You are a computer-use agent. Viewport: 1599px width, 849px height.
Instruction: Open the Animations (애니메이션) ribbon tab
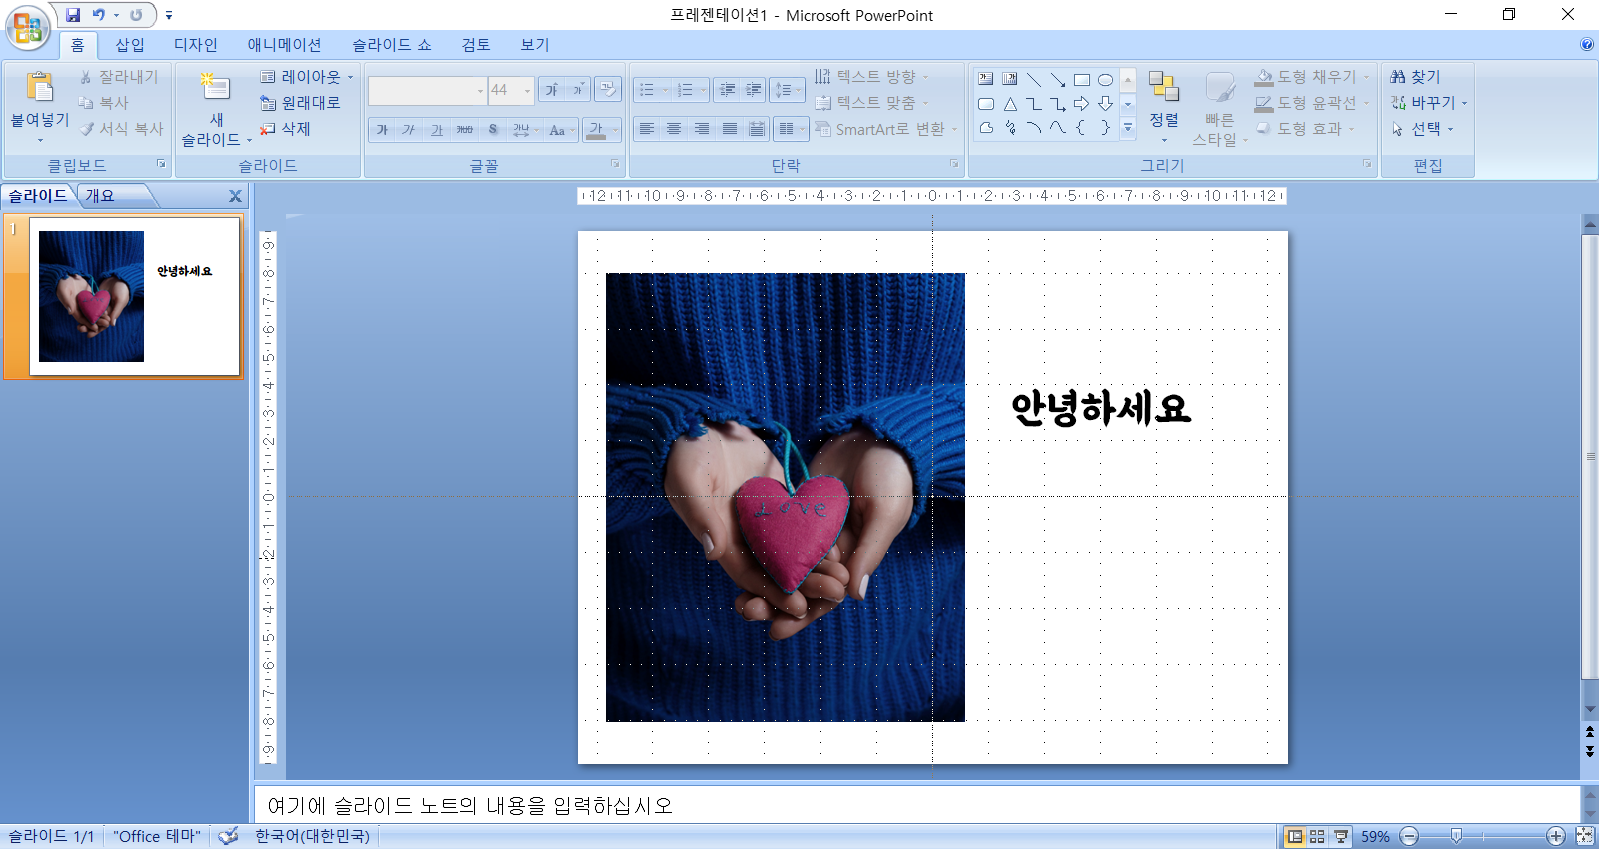pyautogui.click(x=285, y=45)
